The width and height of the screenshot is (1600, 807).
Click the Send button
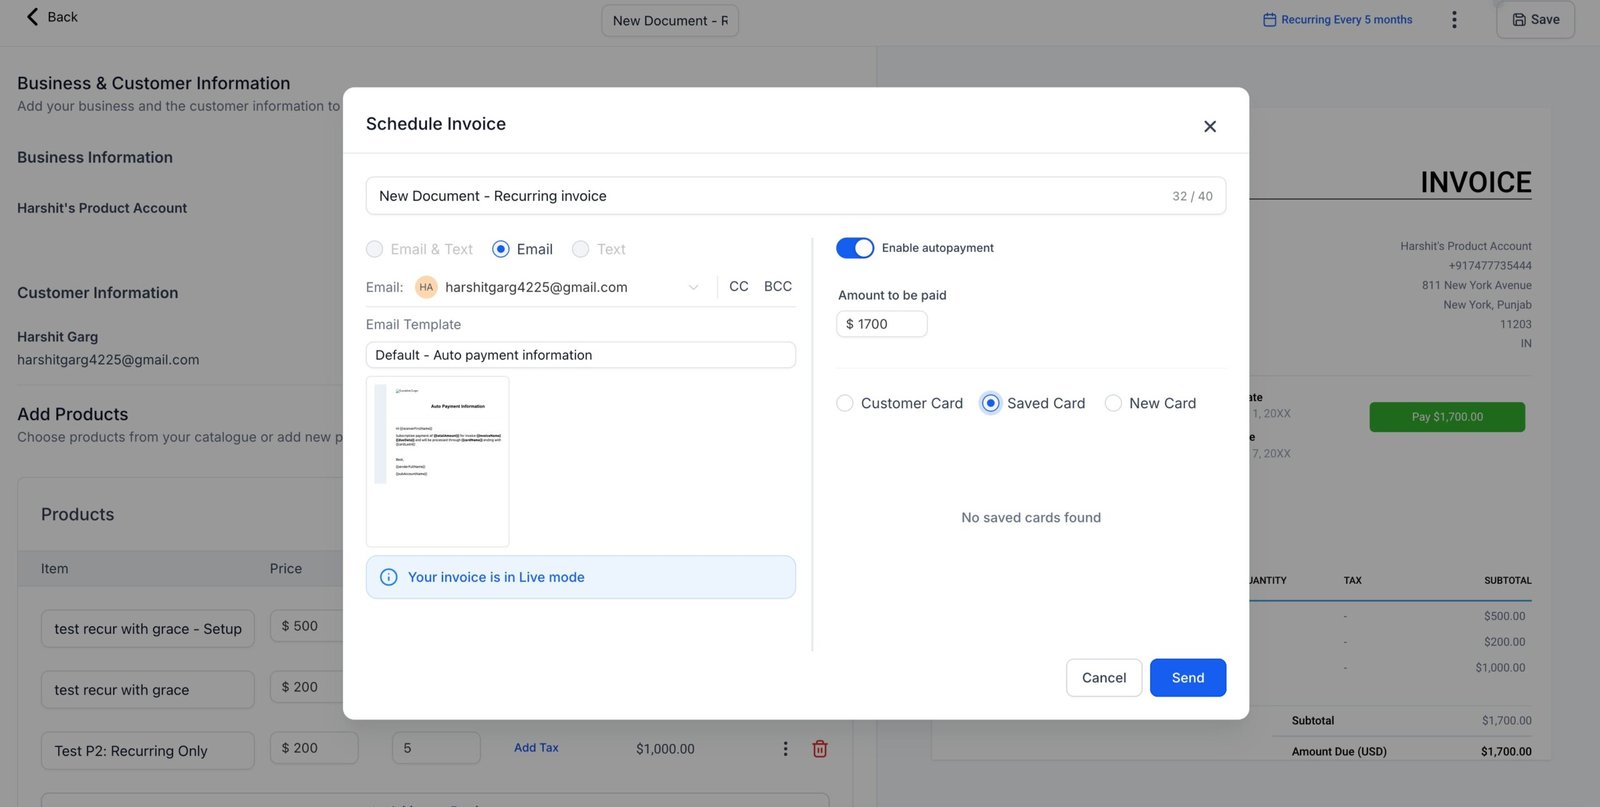click(1187, 678)
